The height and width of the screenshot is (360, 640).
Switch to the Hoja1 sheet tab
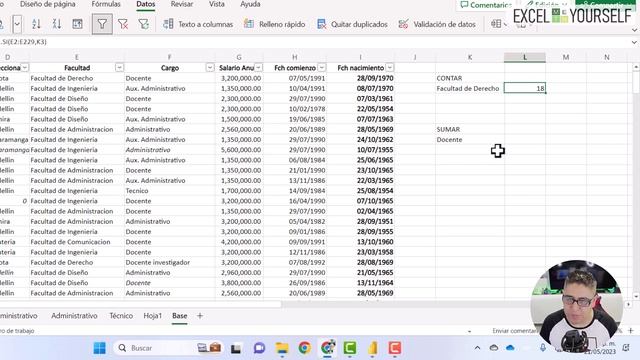click(x=153, y=316)
